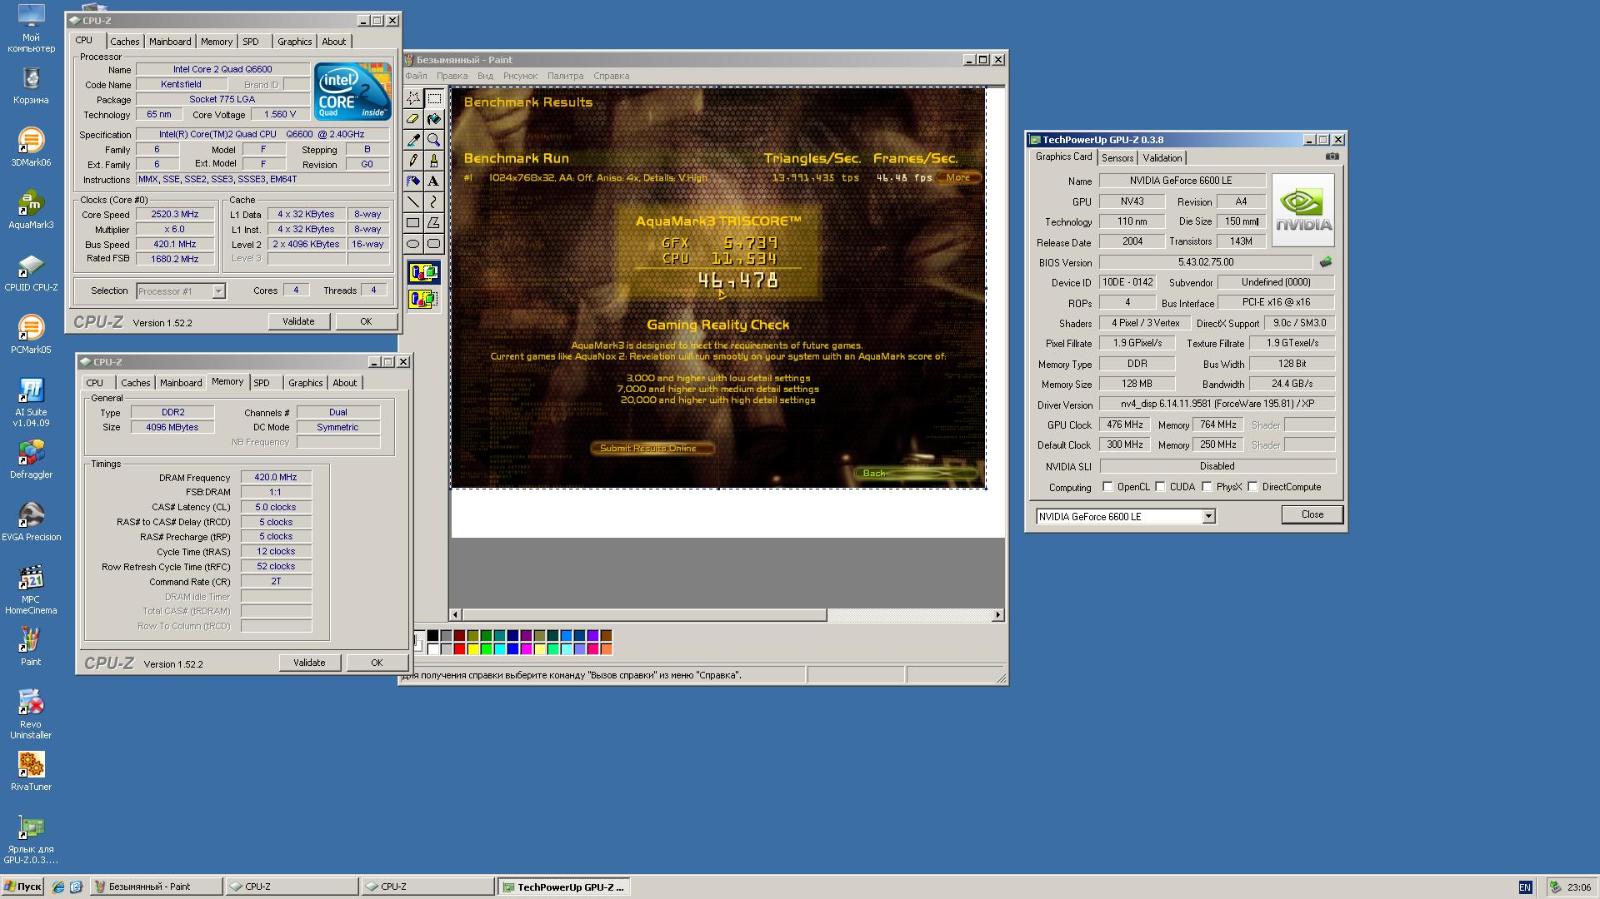Click Validate in top CPU-Z window

click(298, 321)
